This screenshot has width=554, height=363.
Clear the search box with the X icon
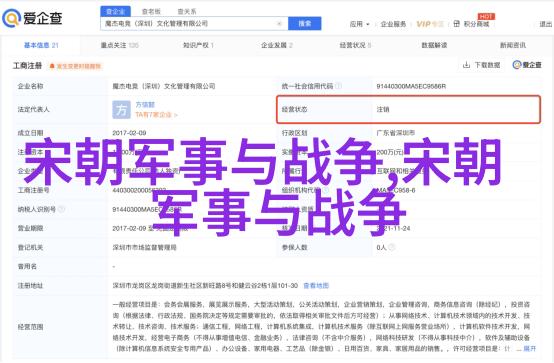279,24
